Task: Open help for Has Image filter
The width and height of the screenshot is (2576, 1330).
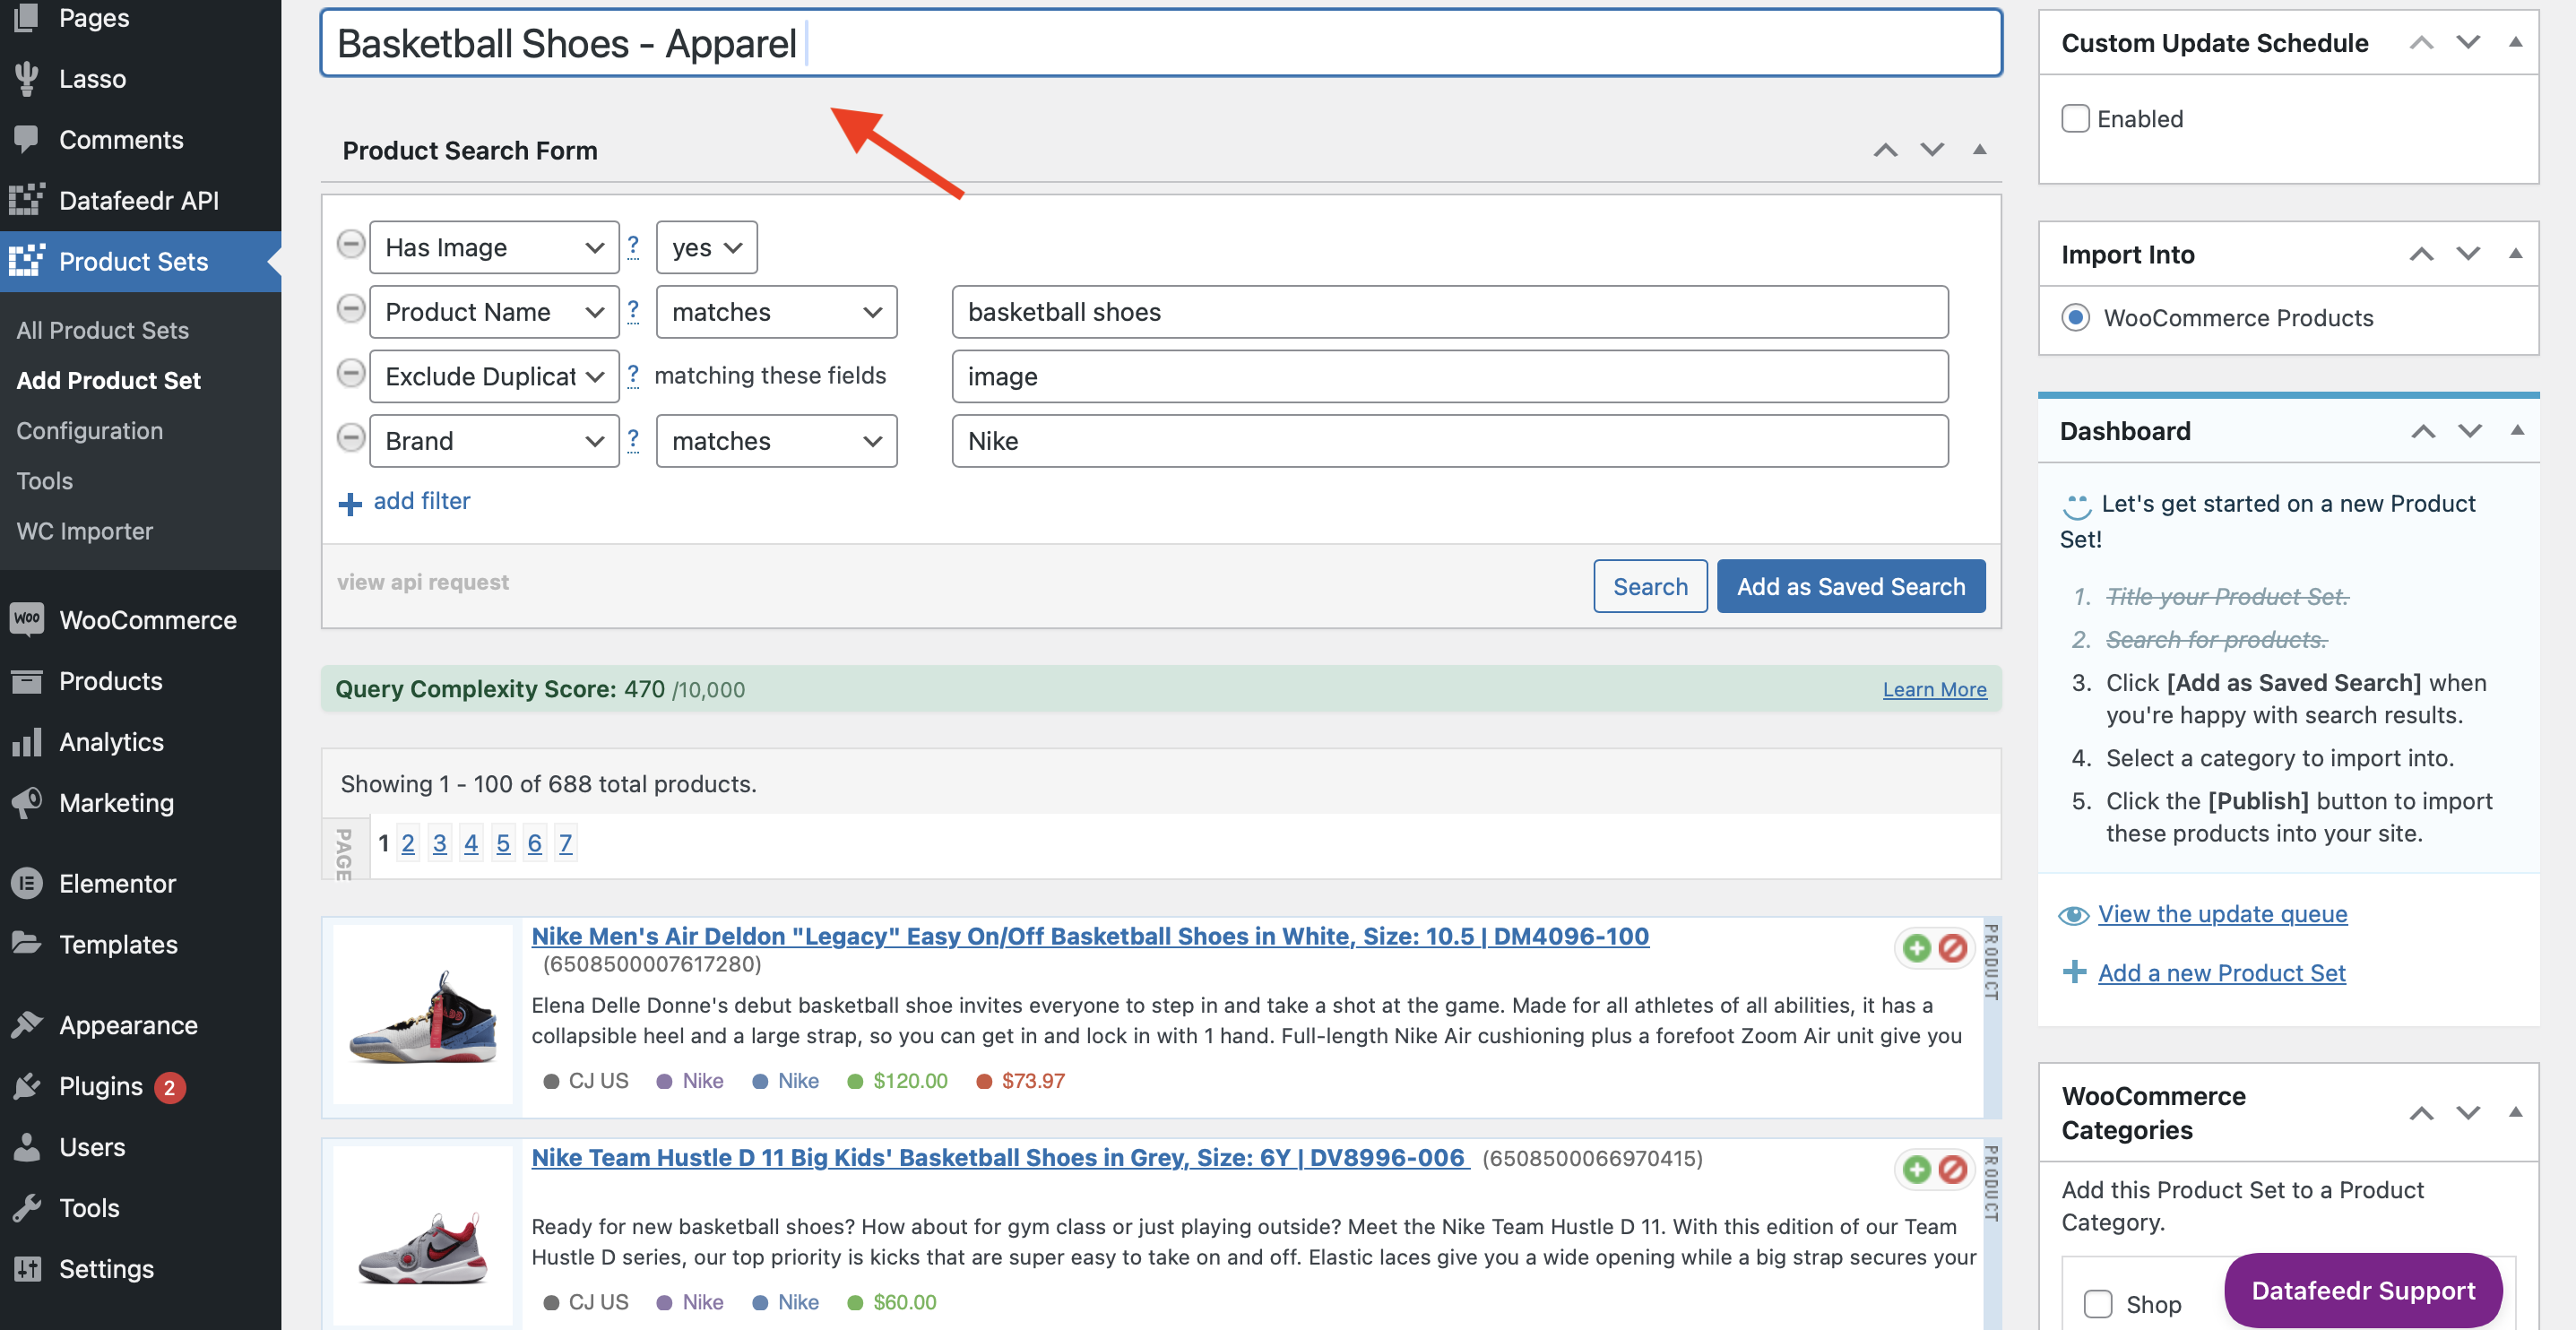Action: click(x=633, y=246)
